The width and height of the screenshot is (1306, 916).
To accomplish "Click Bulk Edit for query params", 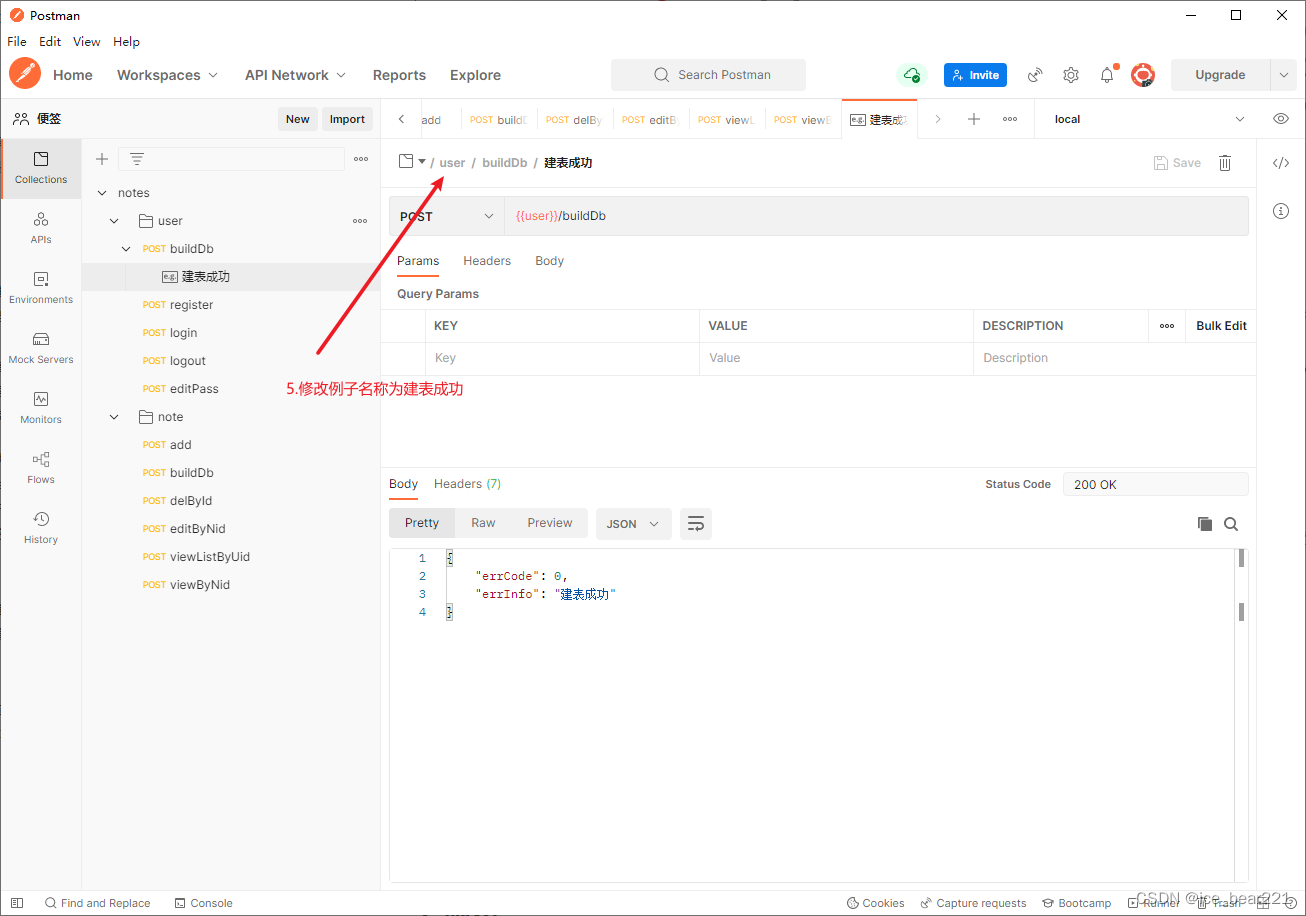I will (x=1221, y=326).
